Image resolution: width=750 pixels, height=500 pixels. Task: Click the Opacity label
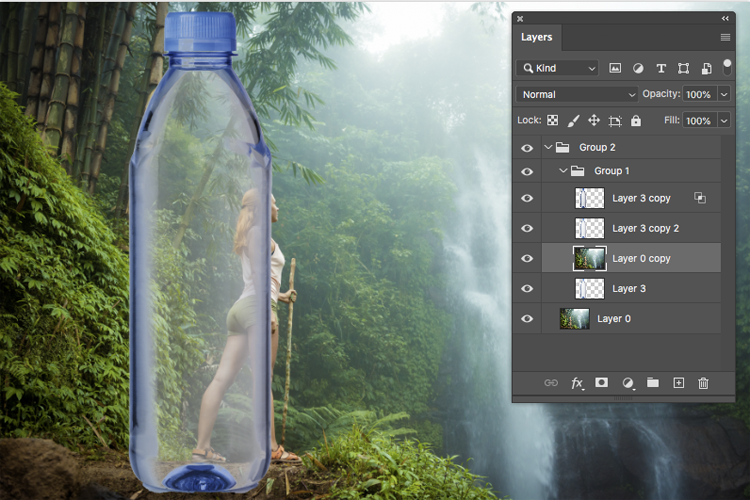(661, 94)
